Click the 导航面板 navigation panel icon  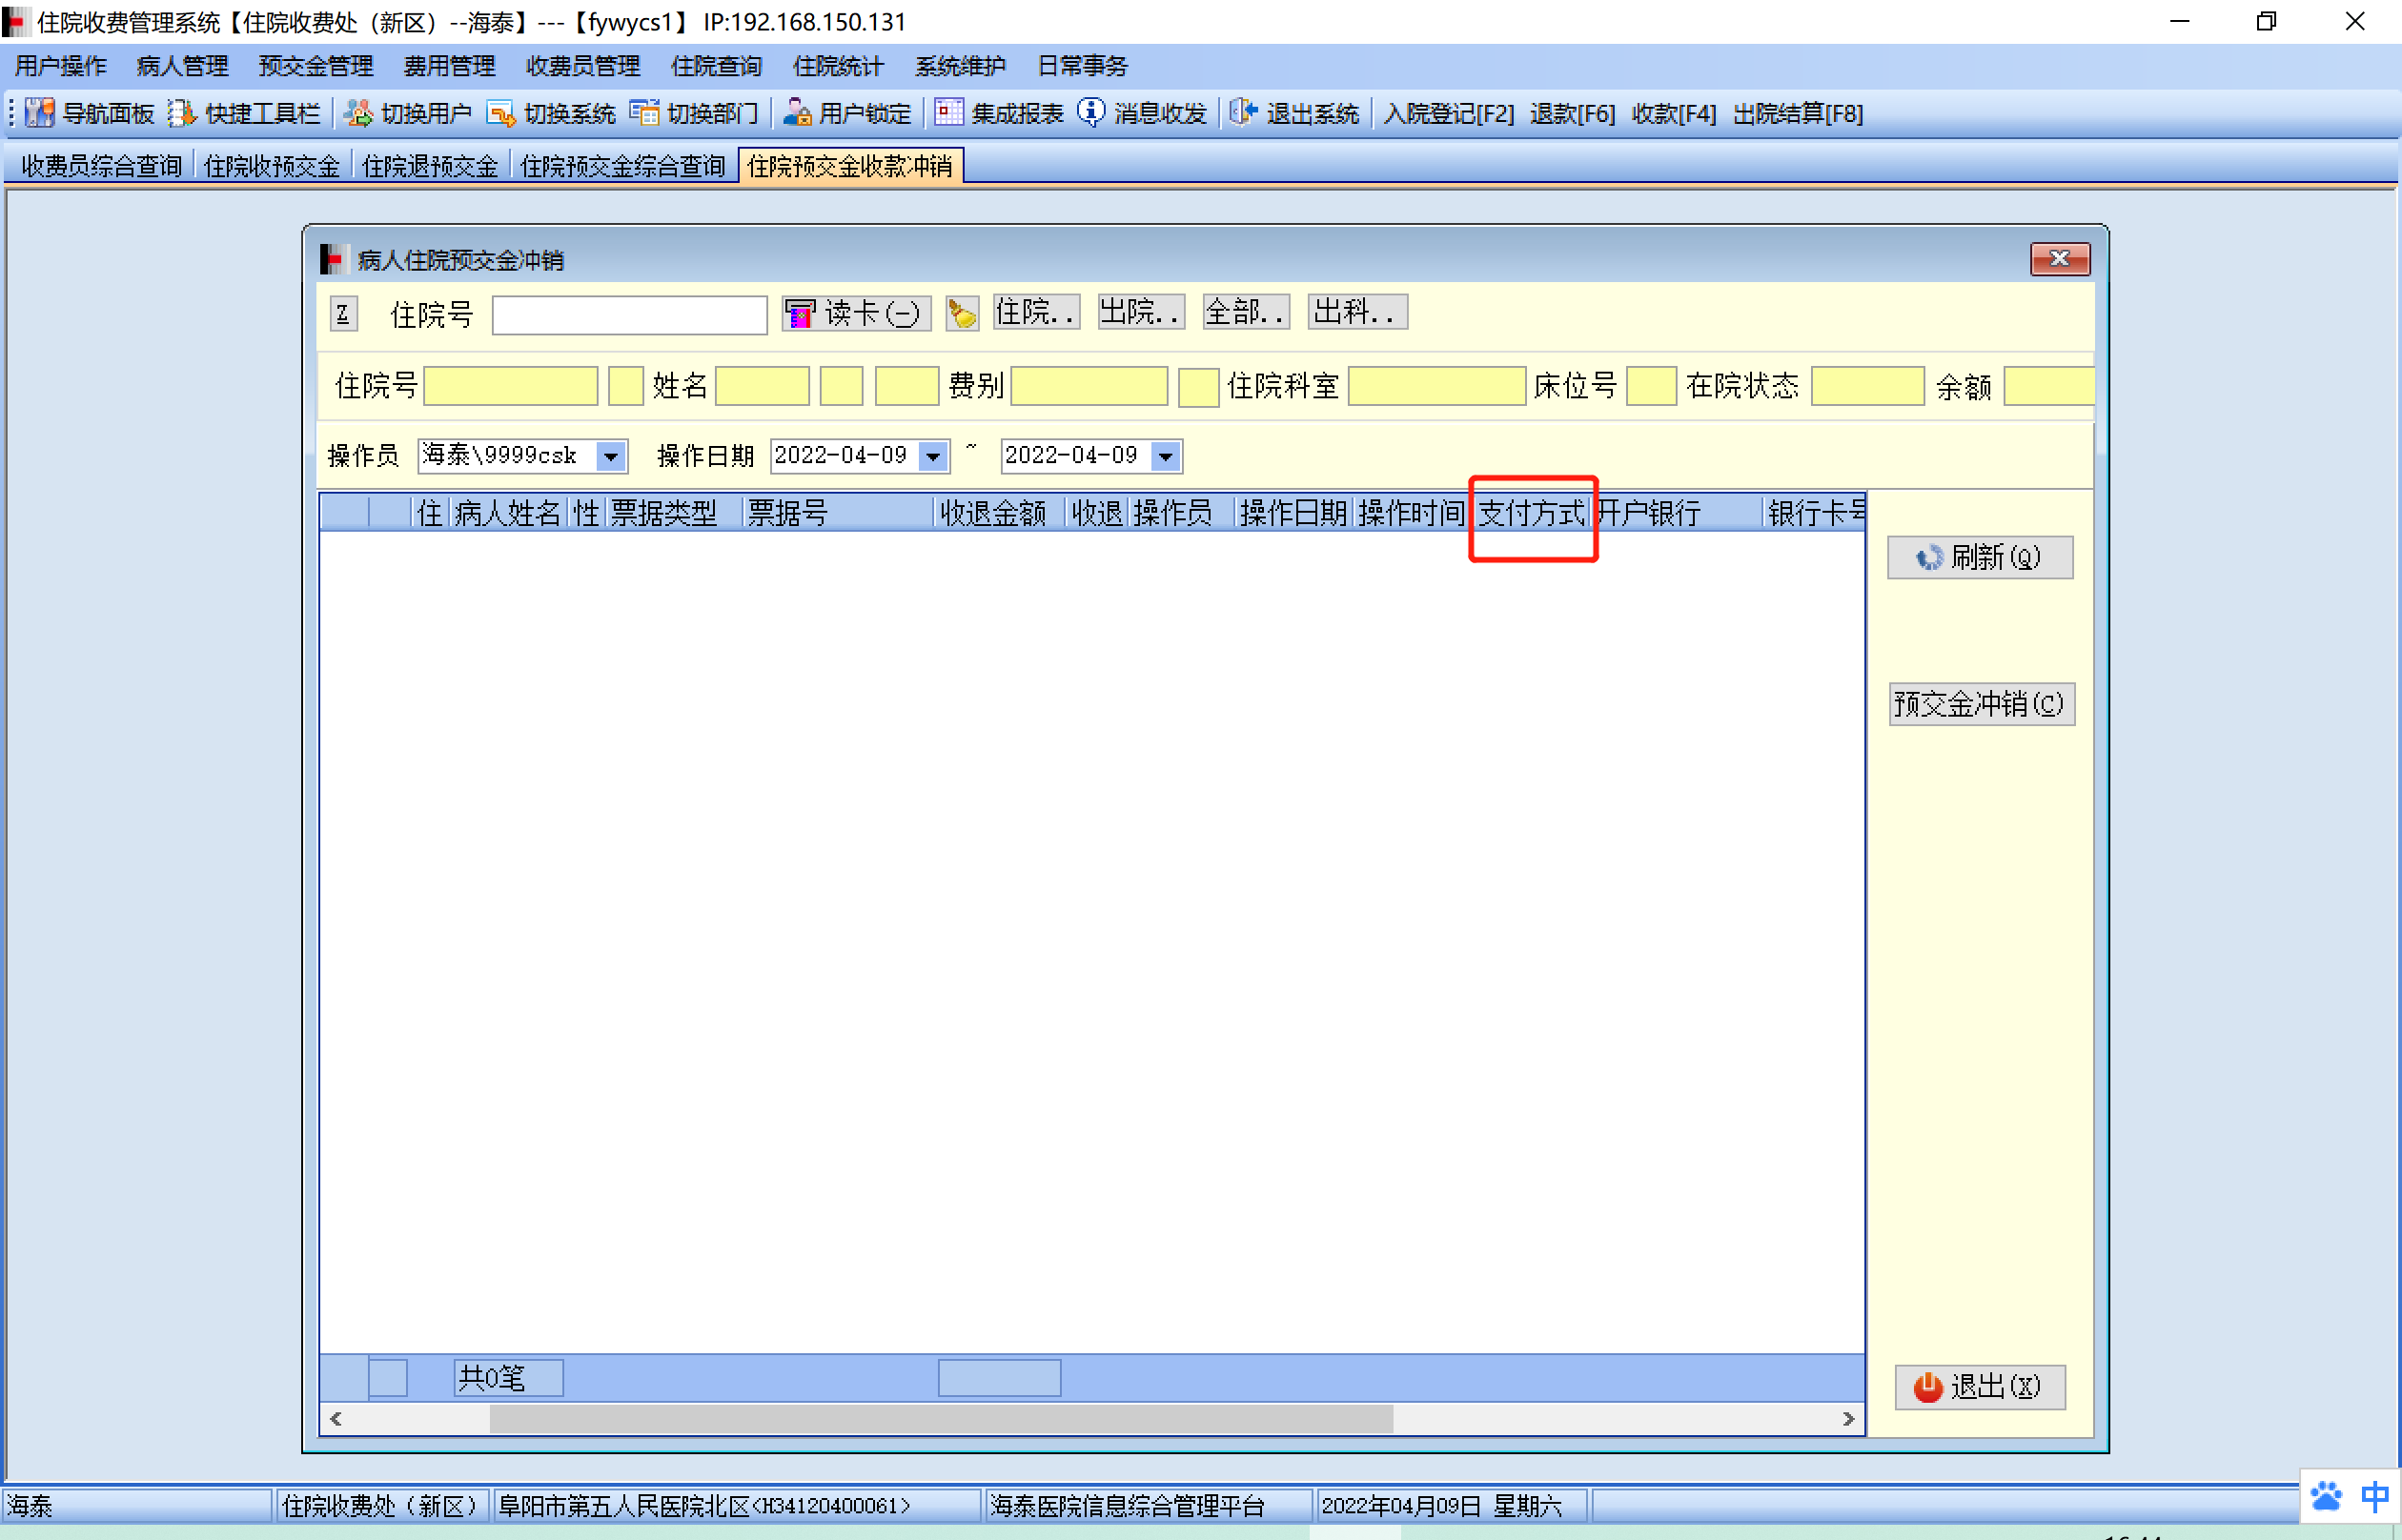click(x=39, y=113)
